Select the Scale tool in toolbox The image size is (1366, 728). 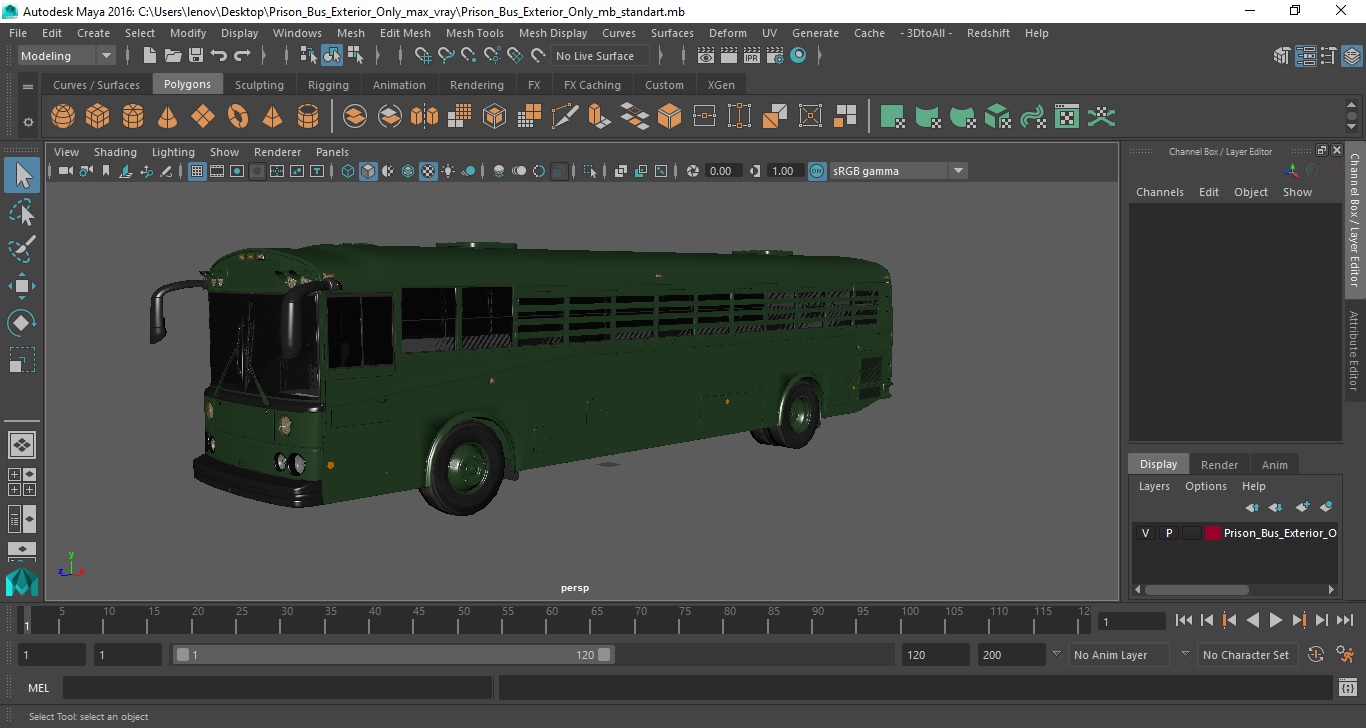pos(22,359)
